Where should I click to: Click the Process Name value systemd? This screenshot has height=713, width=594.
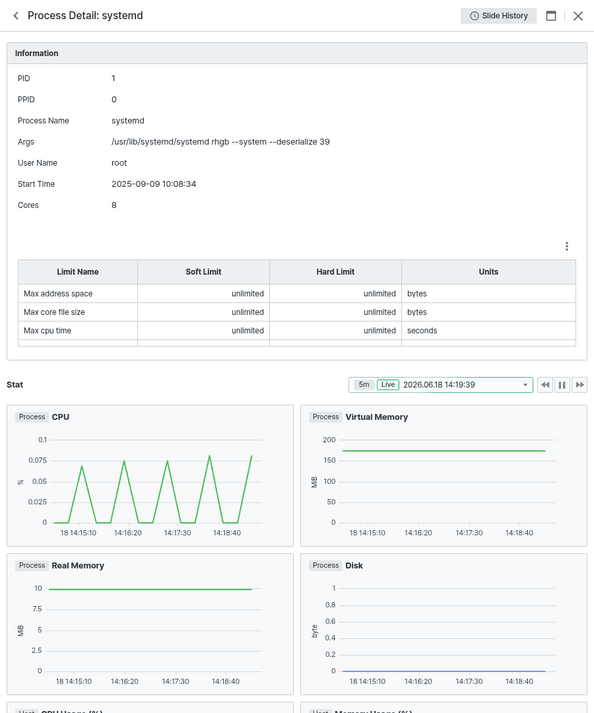tap(128, 121)
